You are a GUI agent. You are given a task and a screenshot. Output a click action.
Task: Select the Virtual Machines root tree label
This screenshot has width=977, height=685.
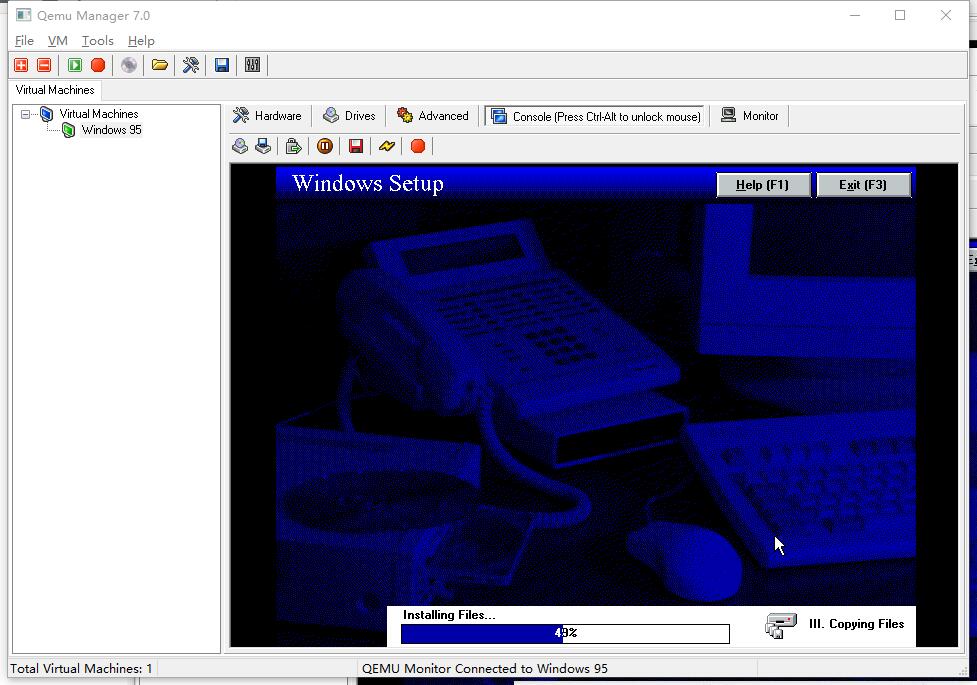click(98, 114)
